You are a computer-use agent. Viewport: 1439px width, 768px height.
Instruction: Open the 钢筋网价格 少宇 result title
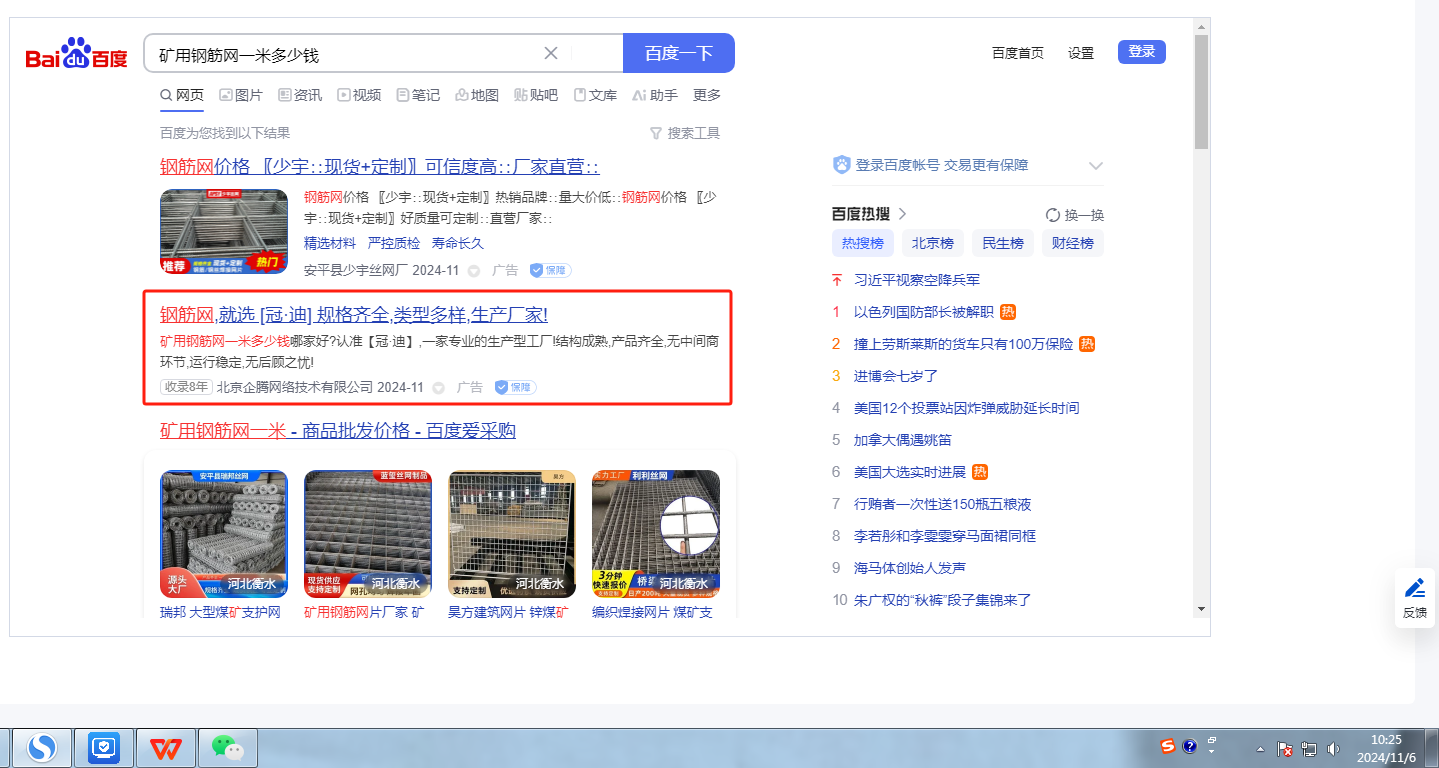[x=380, y=166]
